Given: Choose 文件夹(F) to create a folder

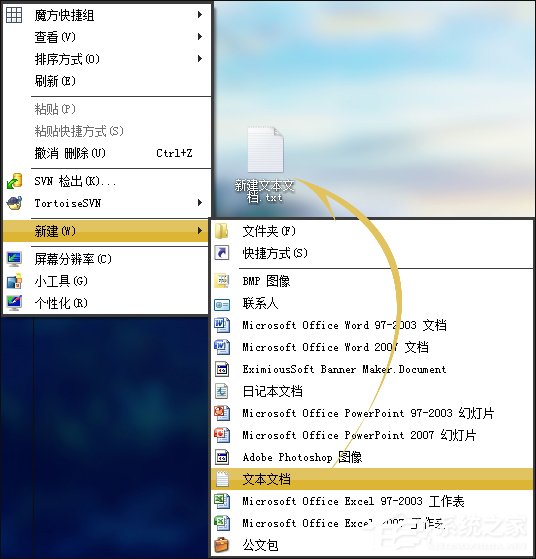Looking at the screenshot, I should [x=372, y=231].
